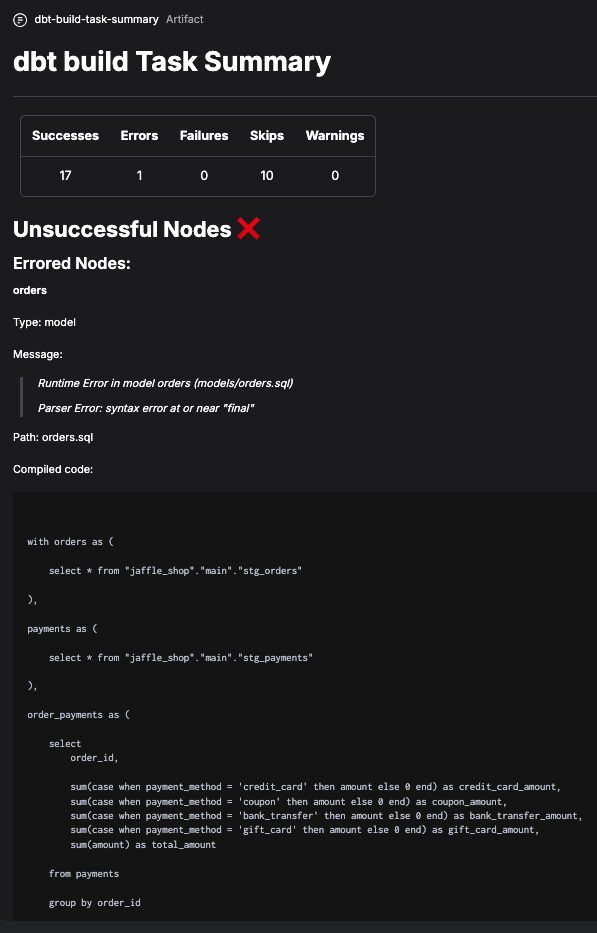Click the Artifact type label
Screen dimensions: 597x933
point(185,19)
